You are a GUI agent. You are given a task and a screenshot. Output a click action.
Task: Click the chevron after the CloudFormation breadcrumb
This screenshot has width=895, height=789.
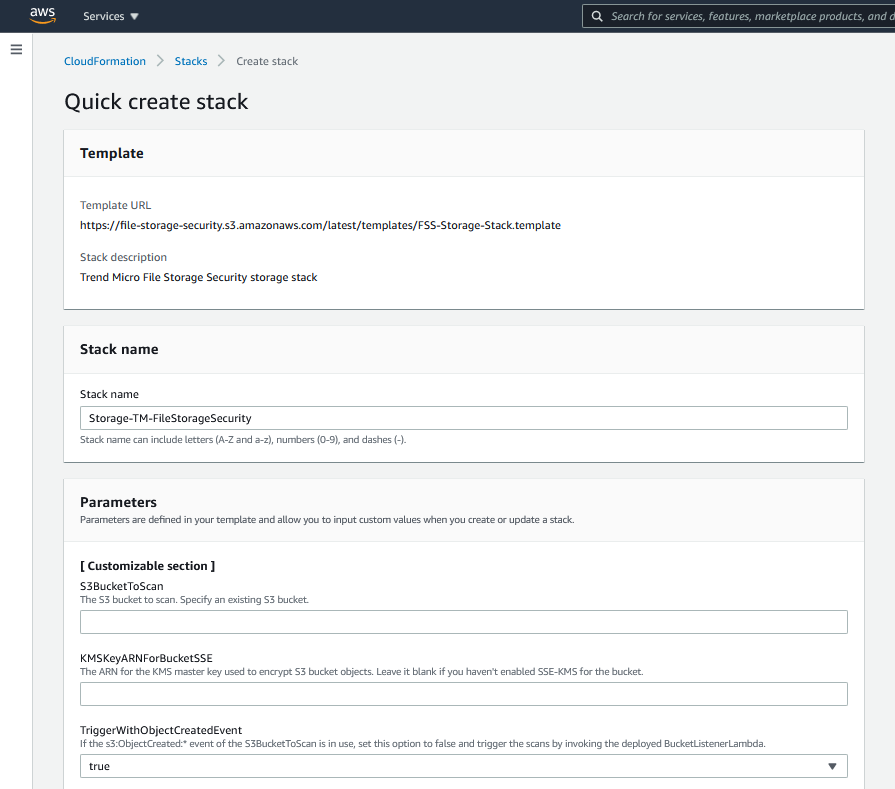160,61
